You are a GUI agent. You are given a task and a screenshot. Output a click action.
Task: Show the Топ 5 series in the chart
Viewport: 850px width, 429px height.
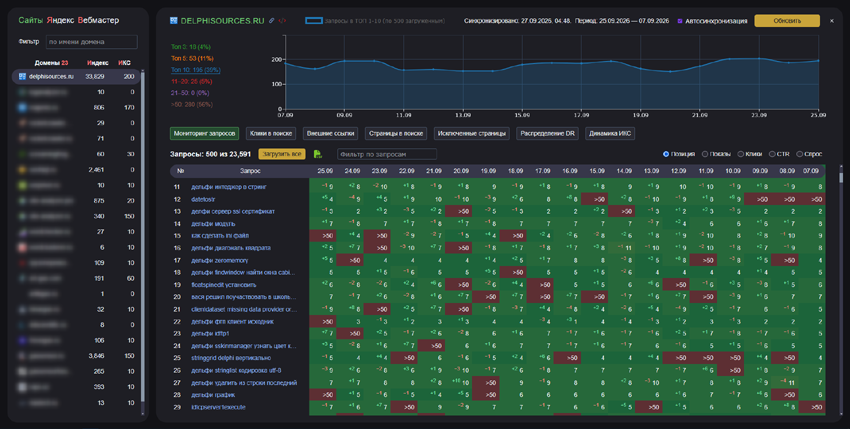tap(192, 59)
